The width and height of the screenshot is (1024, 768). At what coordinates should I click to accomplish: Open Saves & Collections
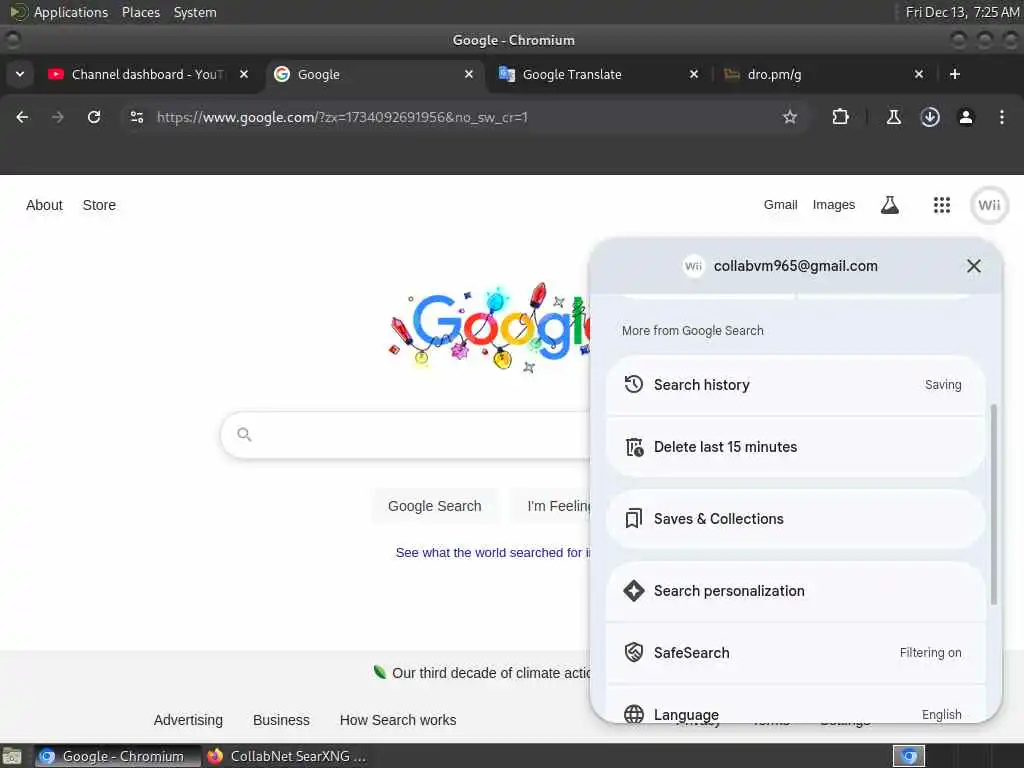coord(795,519)
